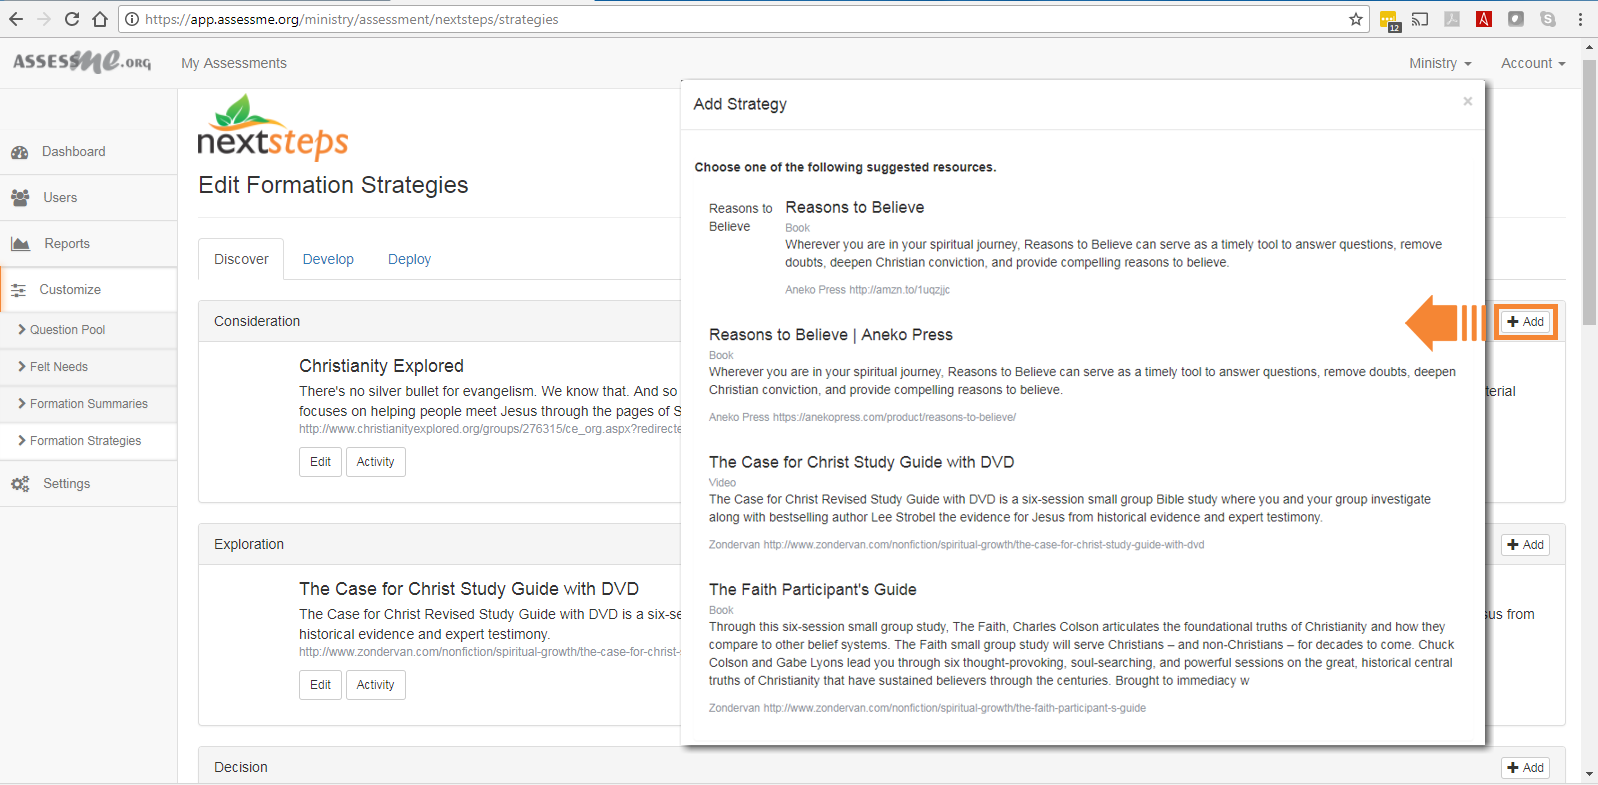Open the yellow extension icon with badge
The image size is (1598, 785).
coord(1389,20)
